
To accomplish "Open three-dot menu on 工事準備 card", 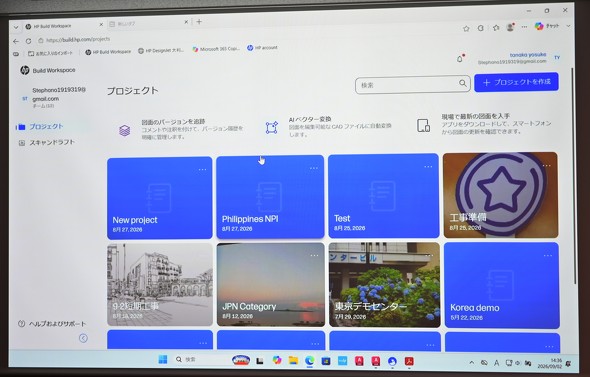I will 546,165.
